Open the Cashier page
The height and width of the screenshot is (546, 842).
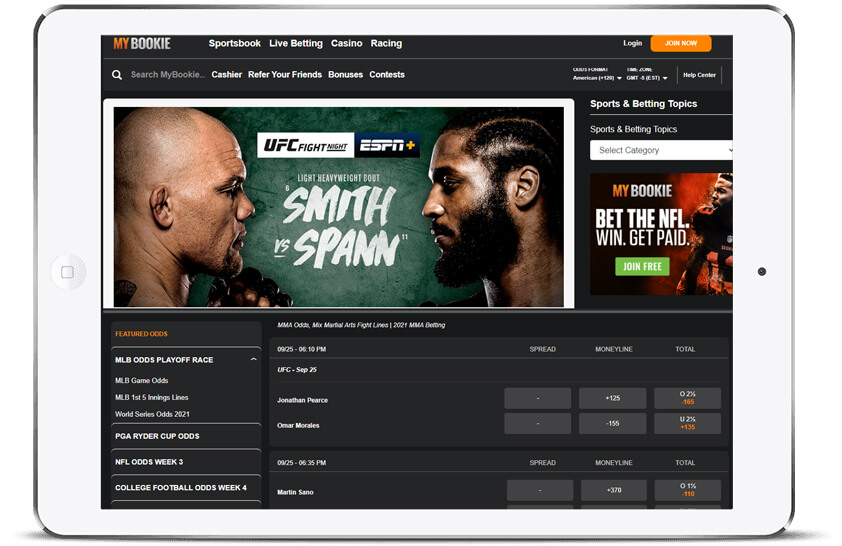click(x=227, y=75)
